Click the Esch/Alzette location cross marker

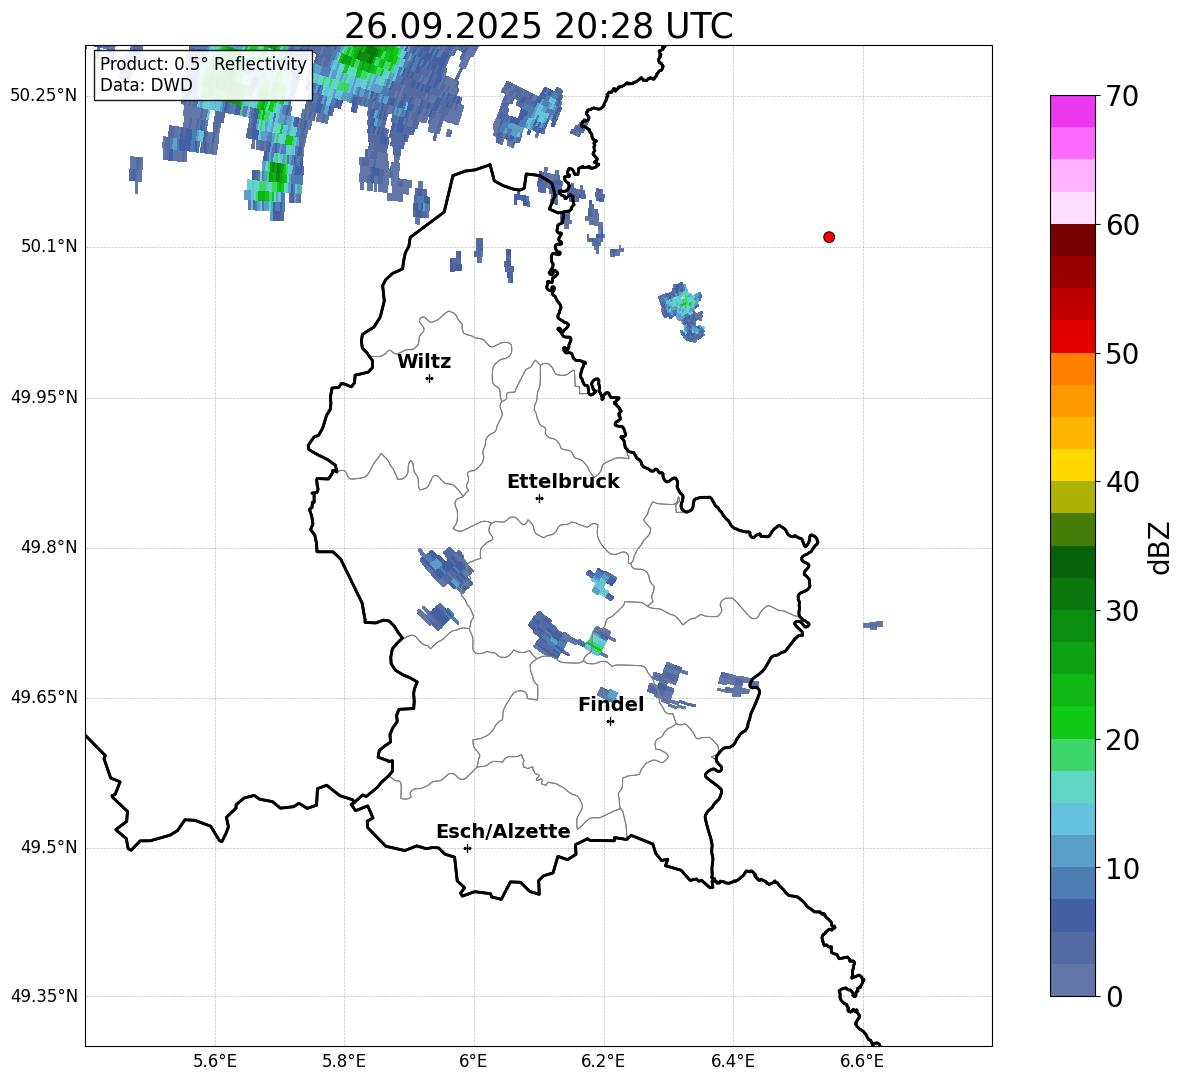[467, 848]
